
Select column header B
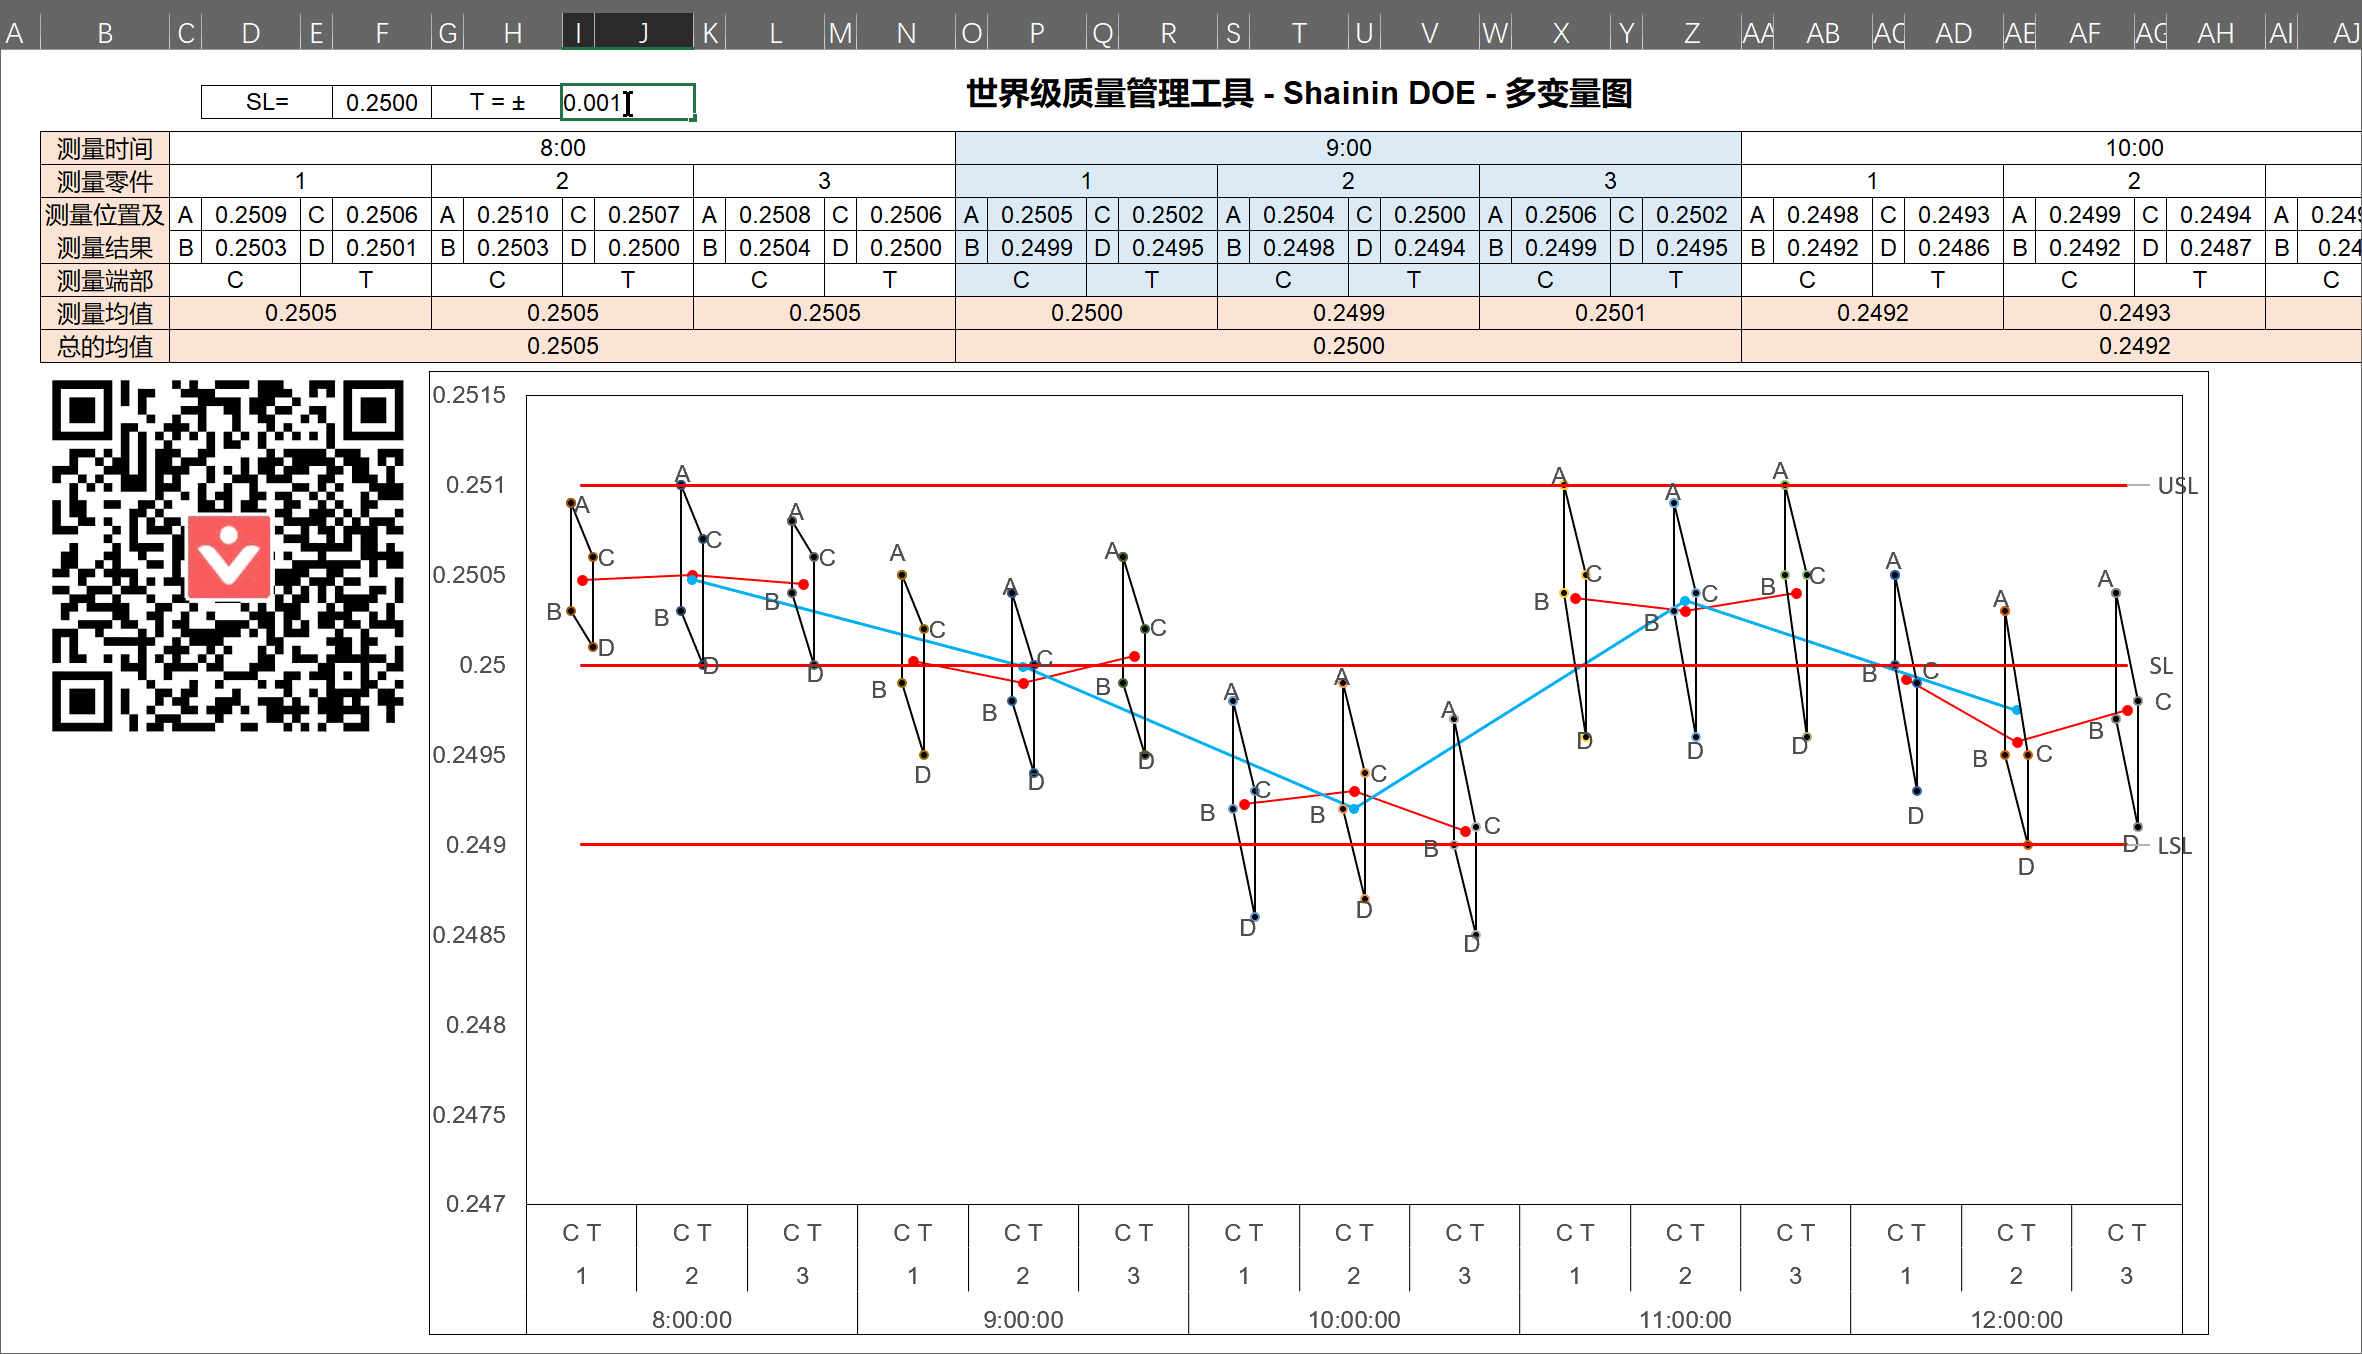point(105,33)
